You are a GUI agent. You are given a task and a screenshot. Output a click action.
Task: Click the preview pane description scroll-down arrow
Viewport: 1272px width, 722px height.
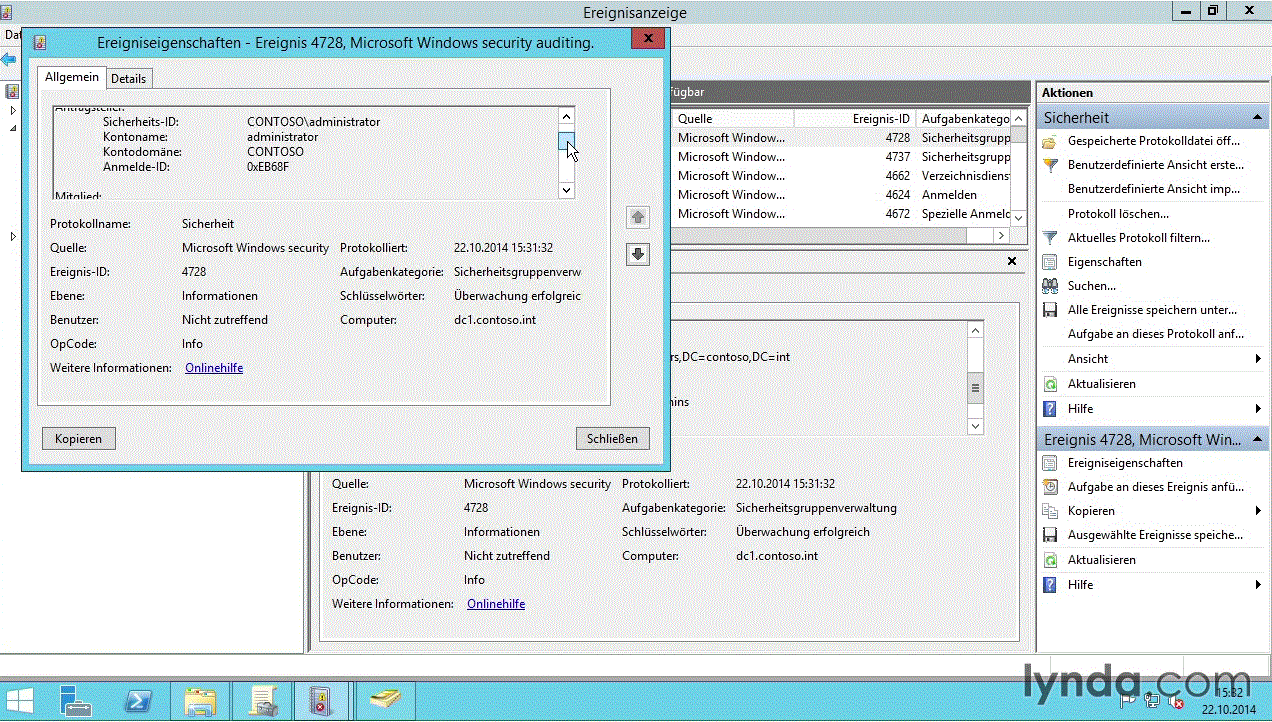(x=976, y=426)
